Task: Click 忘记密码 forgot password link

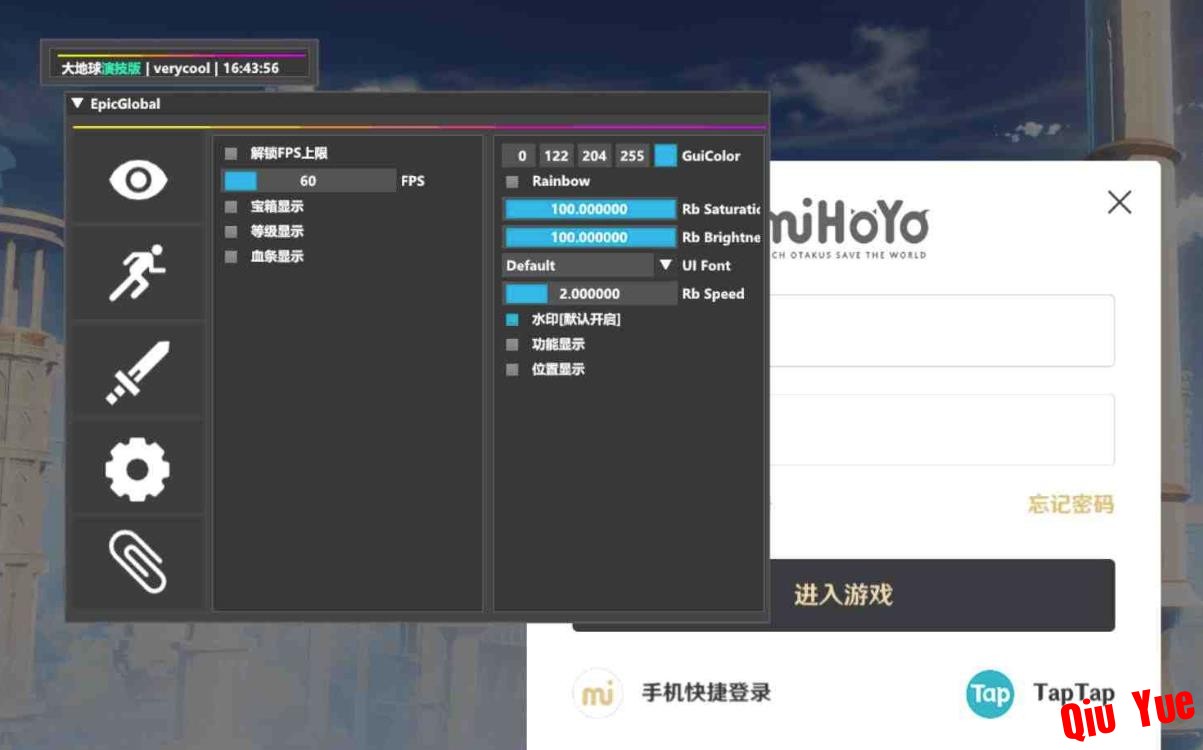Action: [1070, 504]
